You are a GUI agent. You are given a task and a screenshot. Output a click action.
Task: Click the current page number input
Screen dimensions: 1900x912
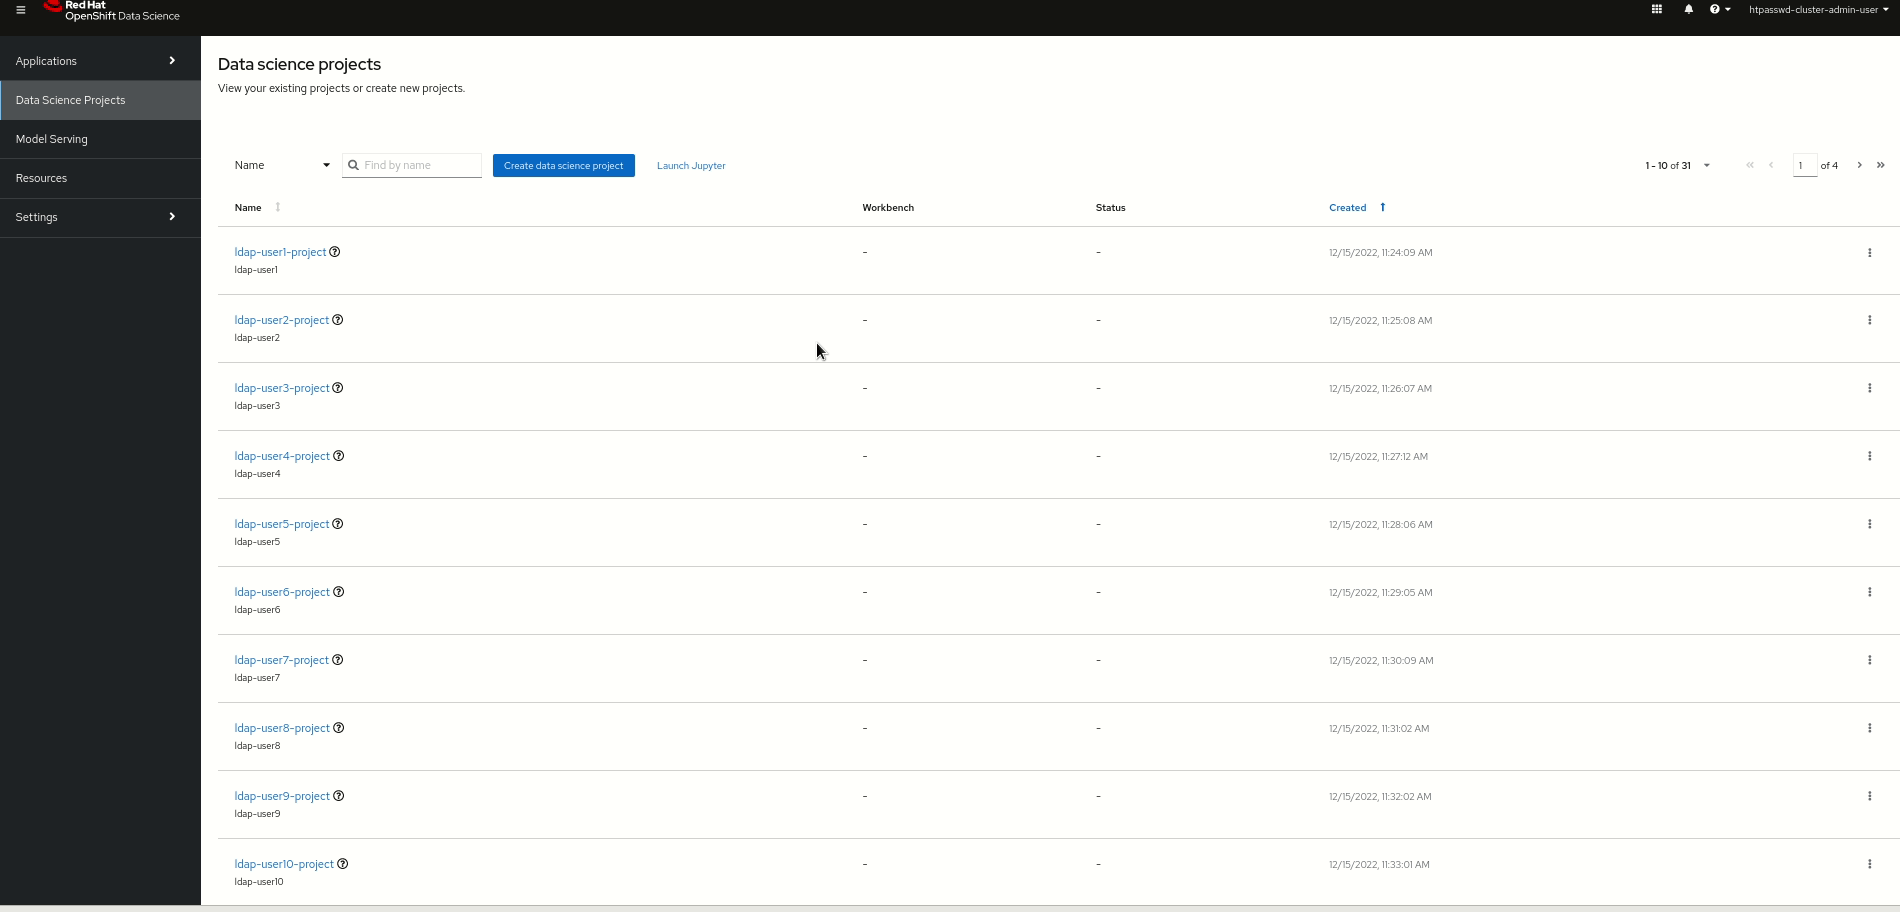[1805, 165]
